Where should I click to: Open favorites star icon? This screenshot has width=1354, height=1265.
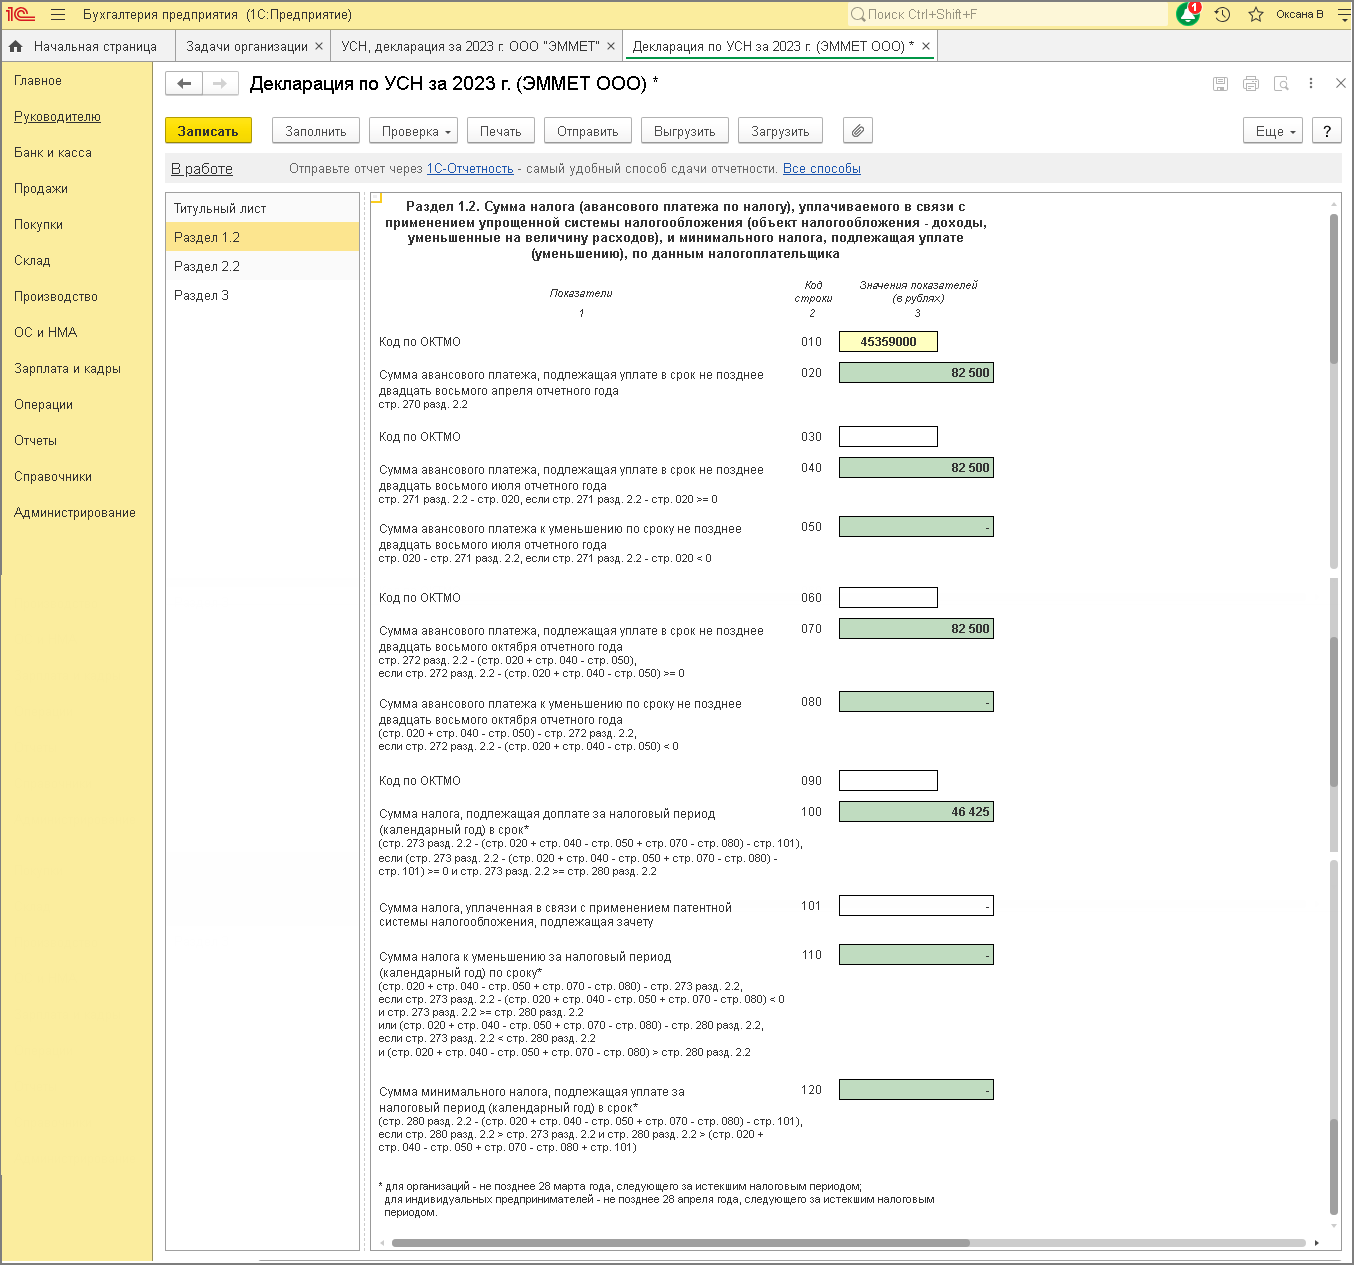(x=1256, y=15)
